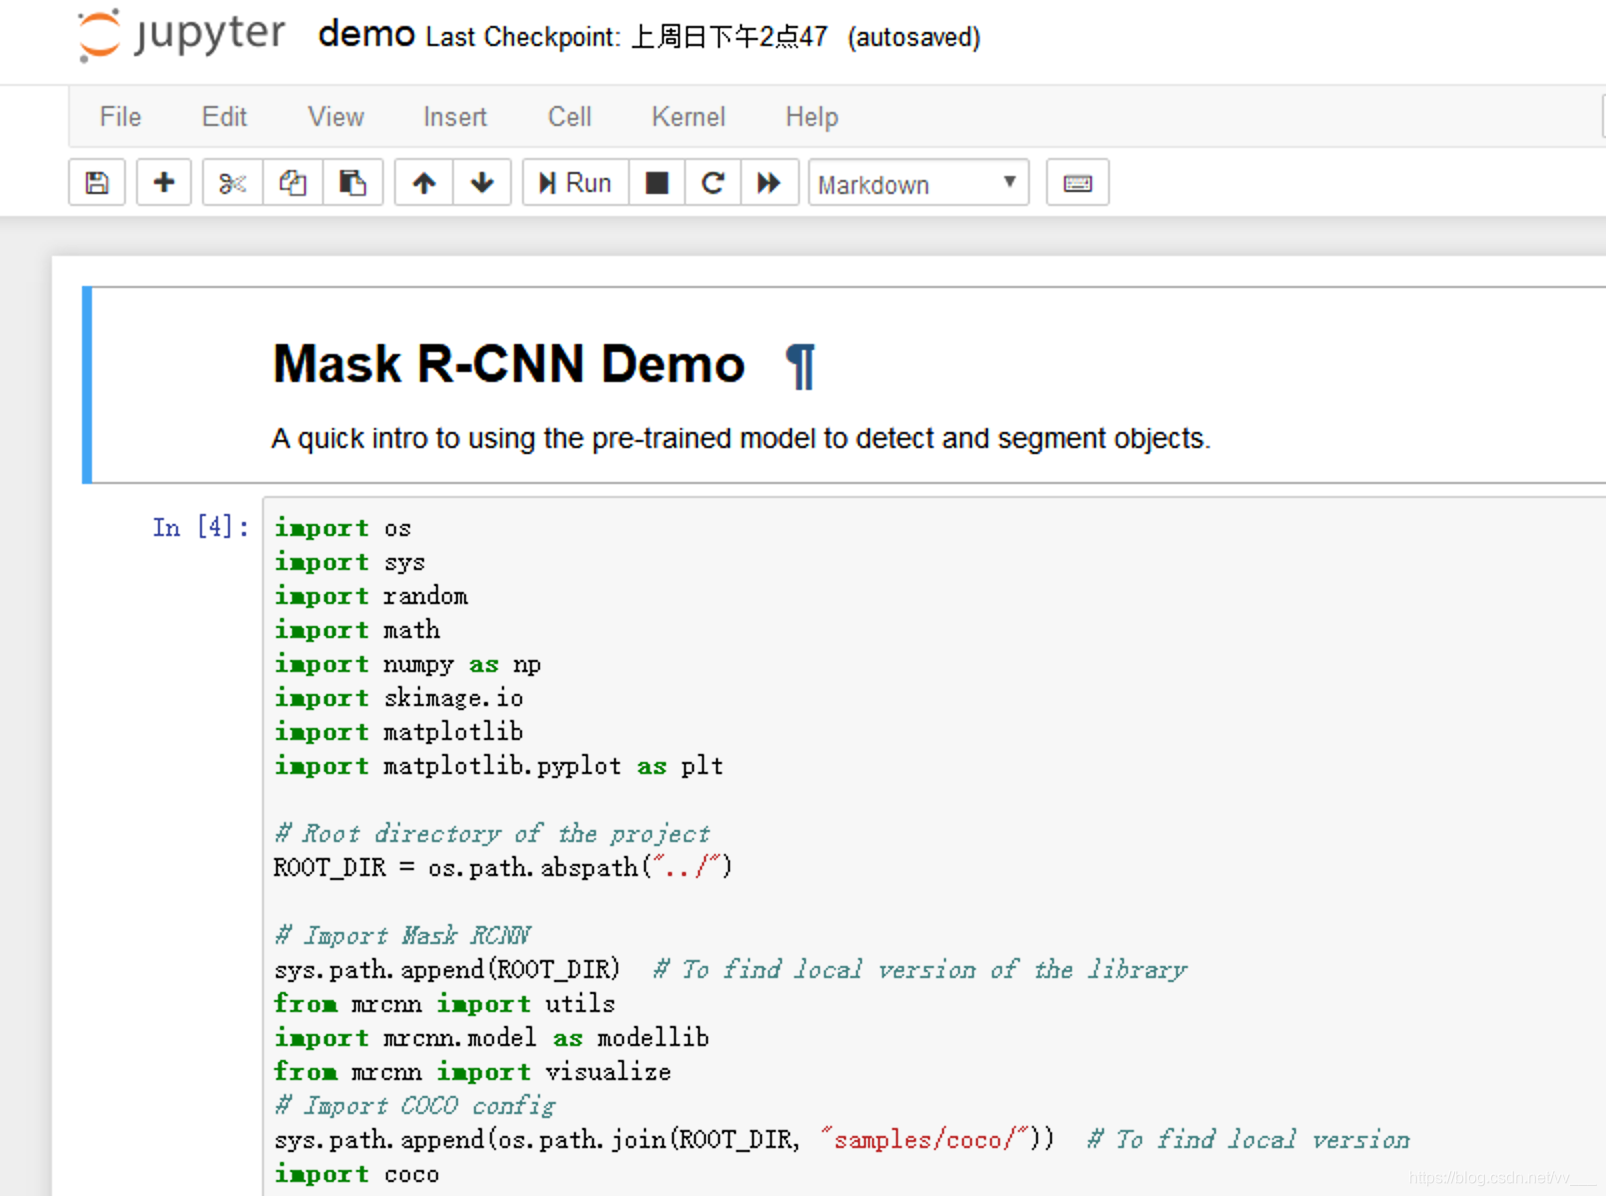Open the Help menu
This screenshot has height=1196, width=1606.
[x=812, y=117]
